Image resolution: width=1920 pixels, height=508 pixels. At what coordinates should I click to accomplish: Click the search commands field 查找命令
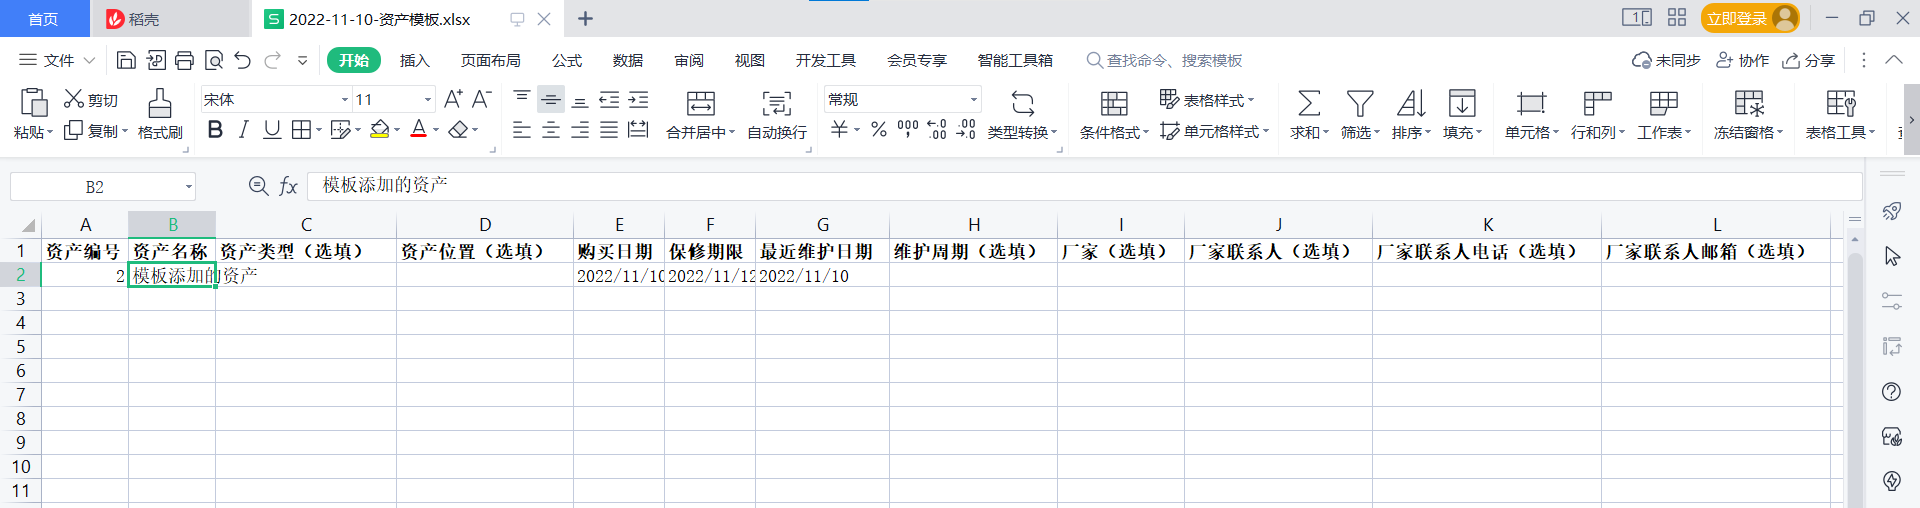[x=1165, y=61]
